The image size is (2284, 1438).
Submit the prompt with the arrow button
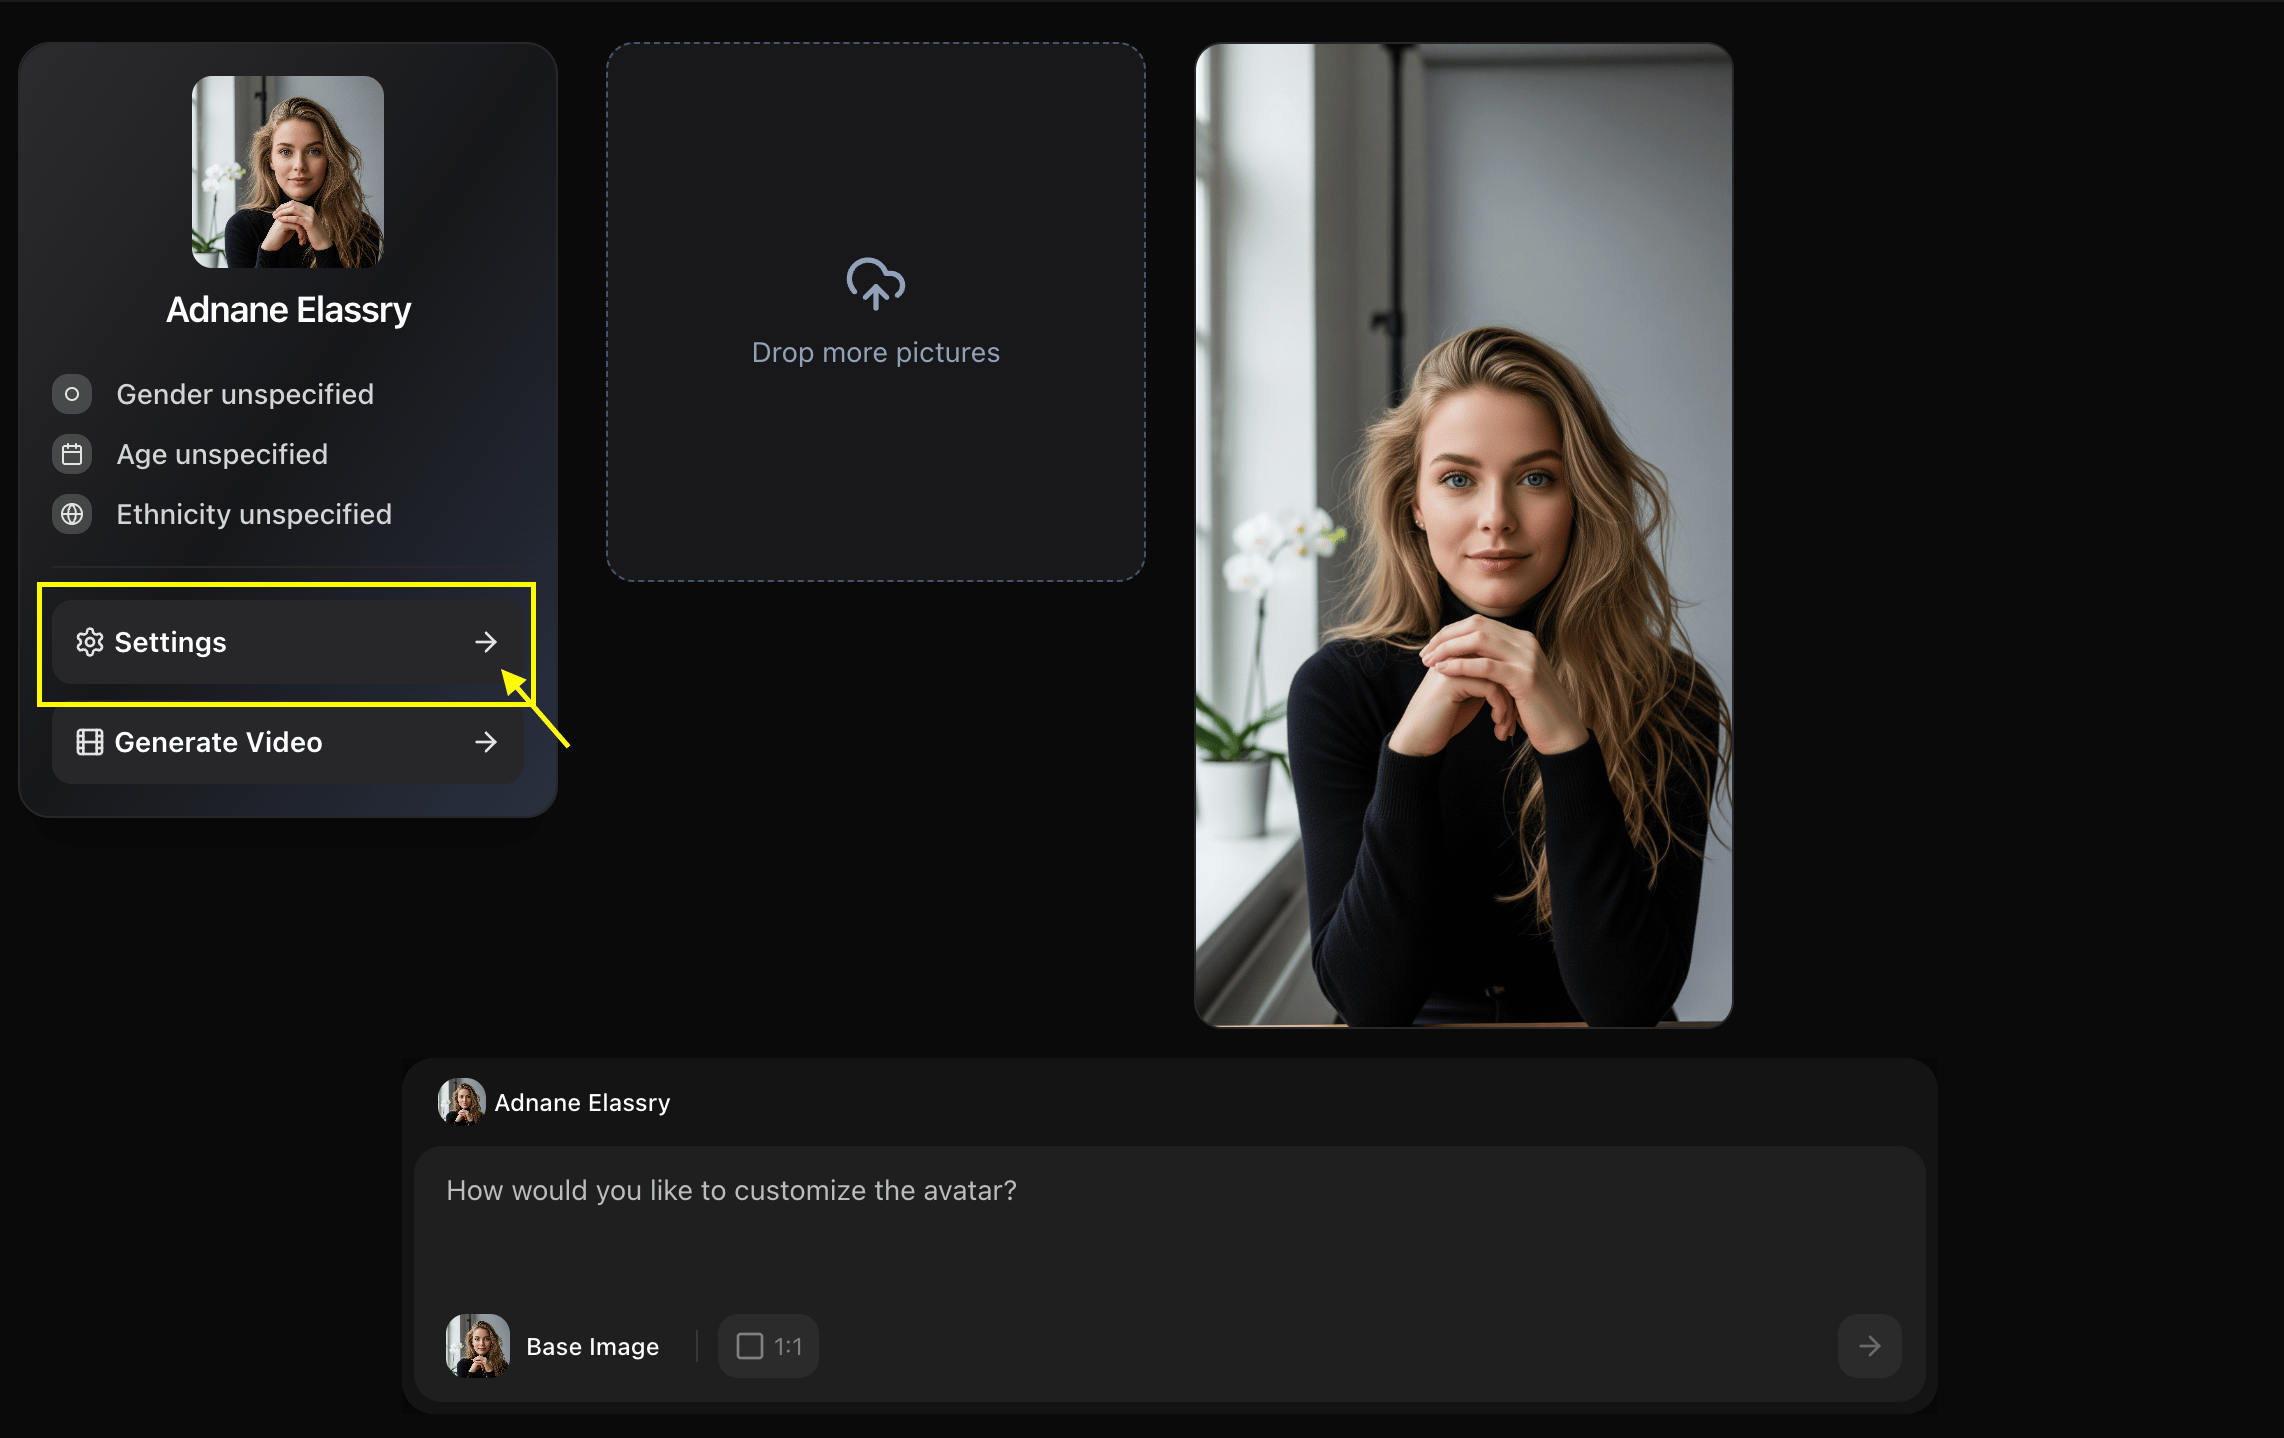pos(1870,1346)
